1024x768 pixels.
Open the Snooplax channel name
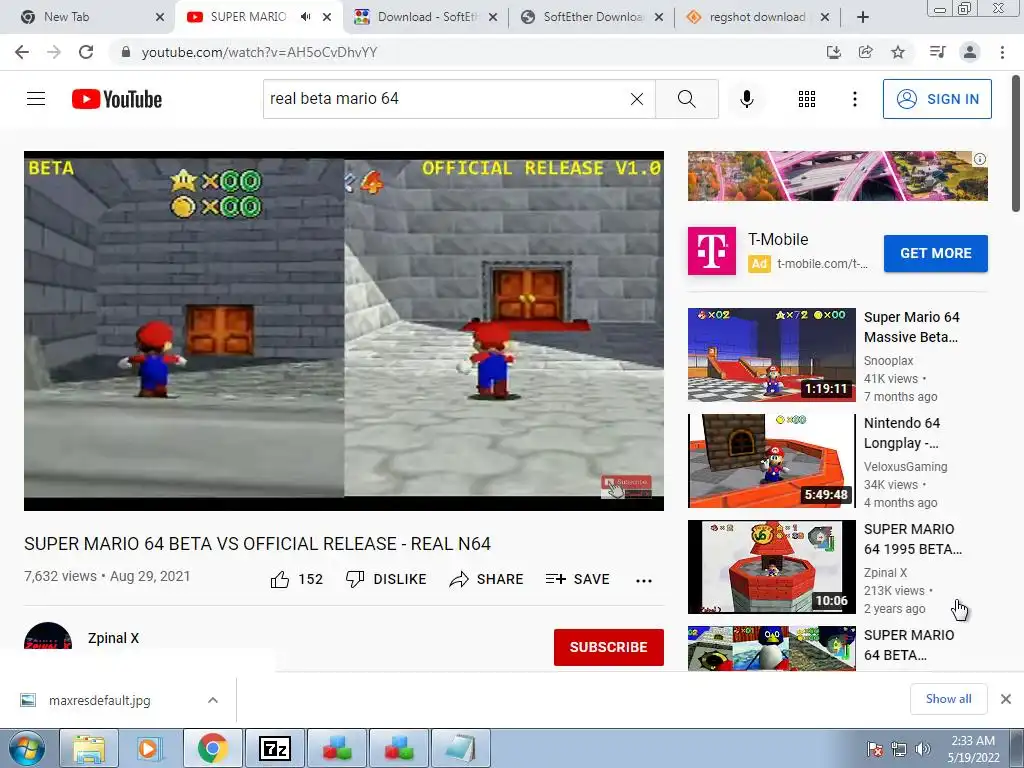pyautogui.click(x=888, y=360)
